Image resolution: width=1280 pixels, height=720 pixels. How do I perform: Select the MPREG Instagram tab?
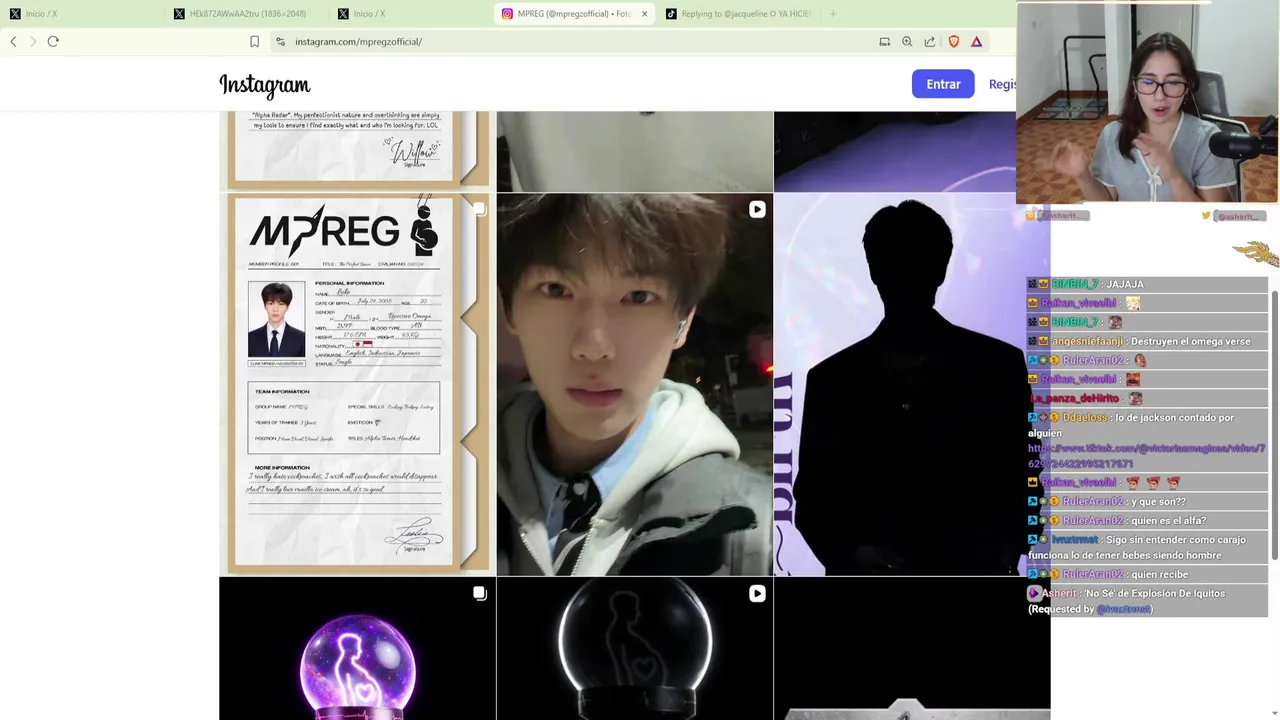pyautogui.click(x=574, y=14)
